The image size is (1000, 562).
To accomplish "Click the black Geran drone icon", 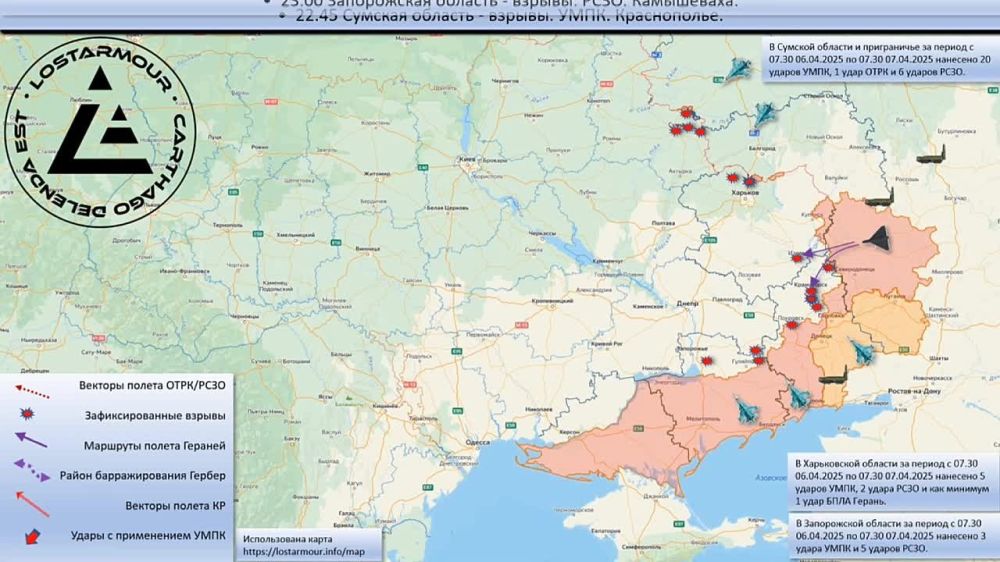I will point(878,238).
